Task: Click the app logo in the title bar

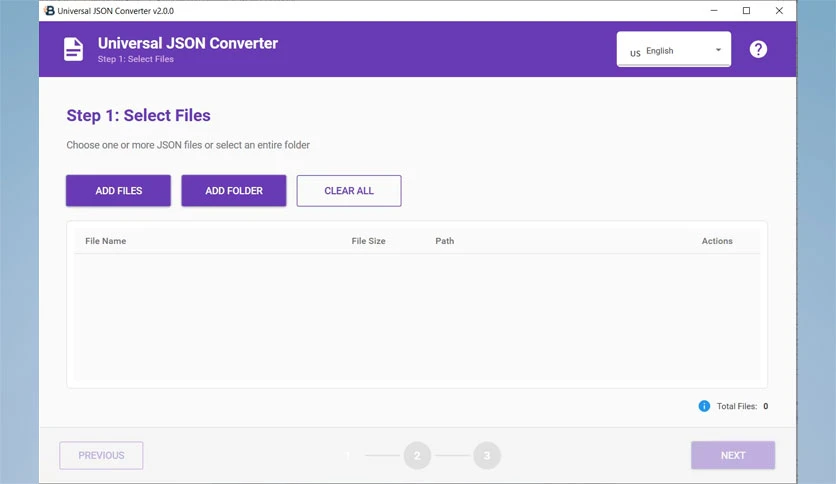Action: pos(49,11)
